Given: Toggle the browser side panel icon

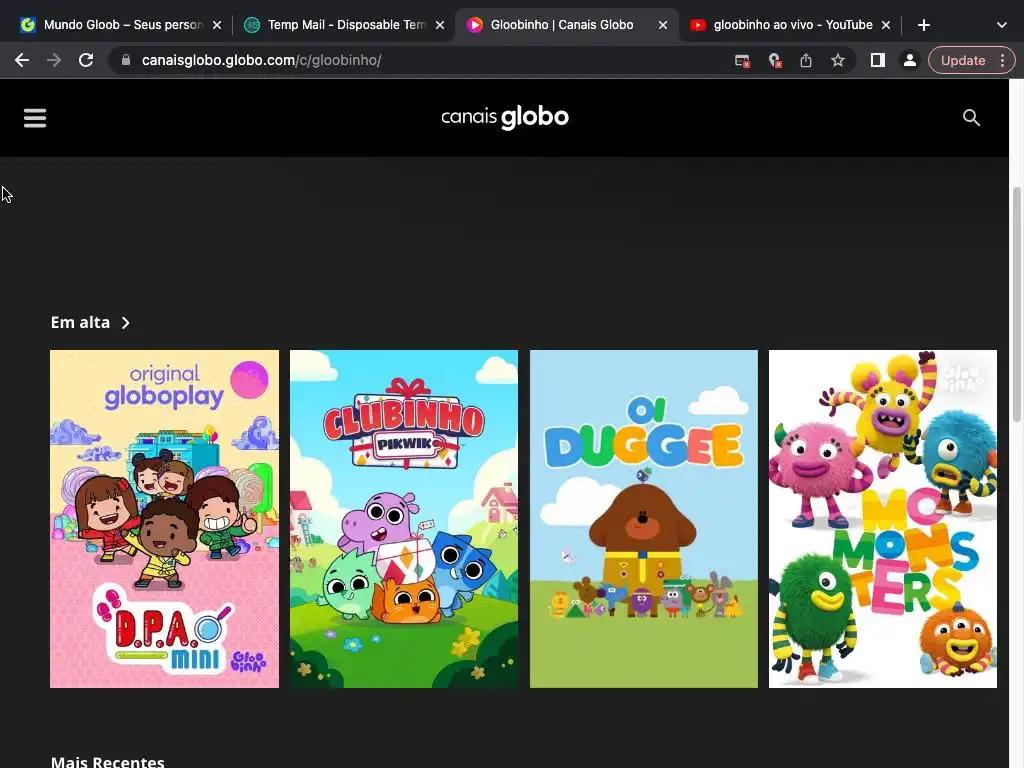Looking at the screenshot, I should tap(878, 61).
